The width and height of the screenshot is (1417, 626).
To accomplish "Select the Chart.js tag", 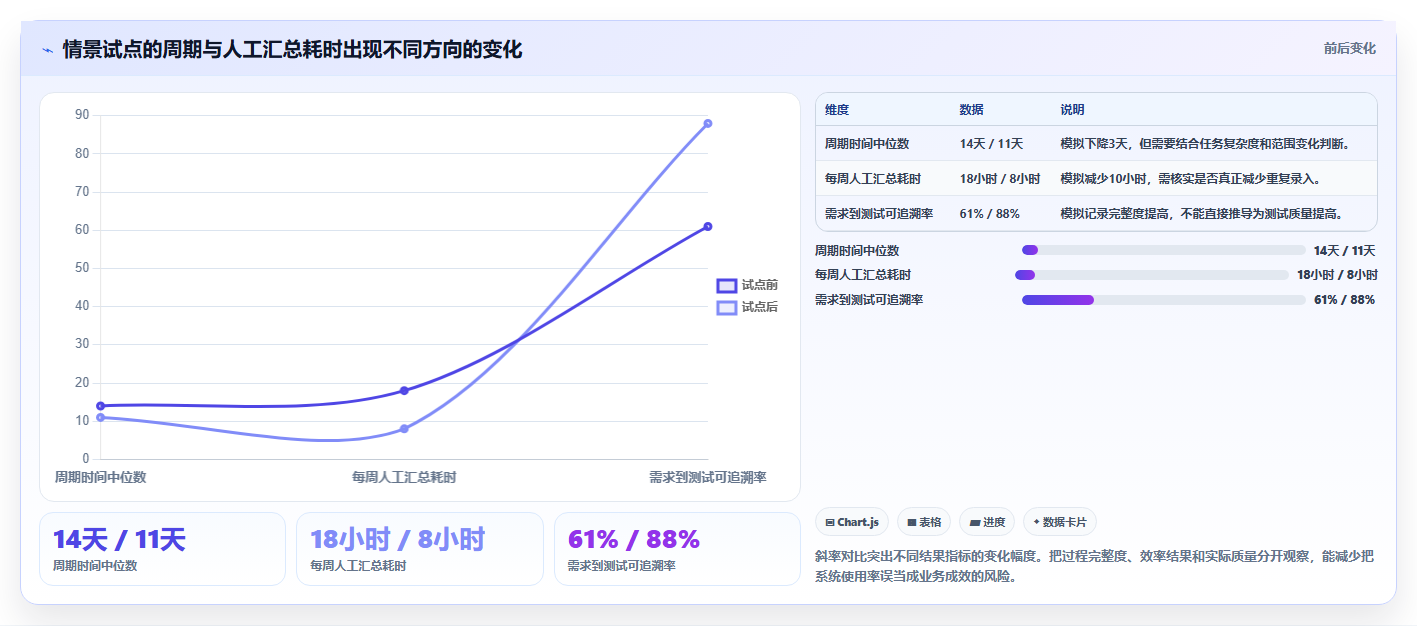I will 852,522.
